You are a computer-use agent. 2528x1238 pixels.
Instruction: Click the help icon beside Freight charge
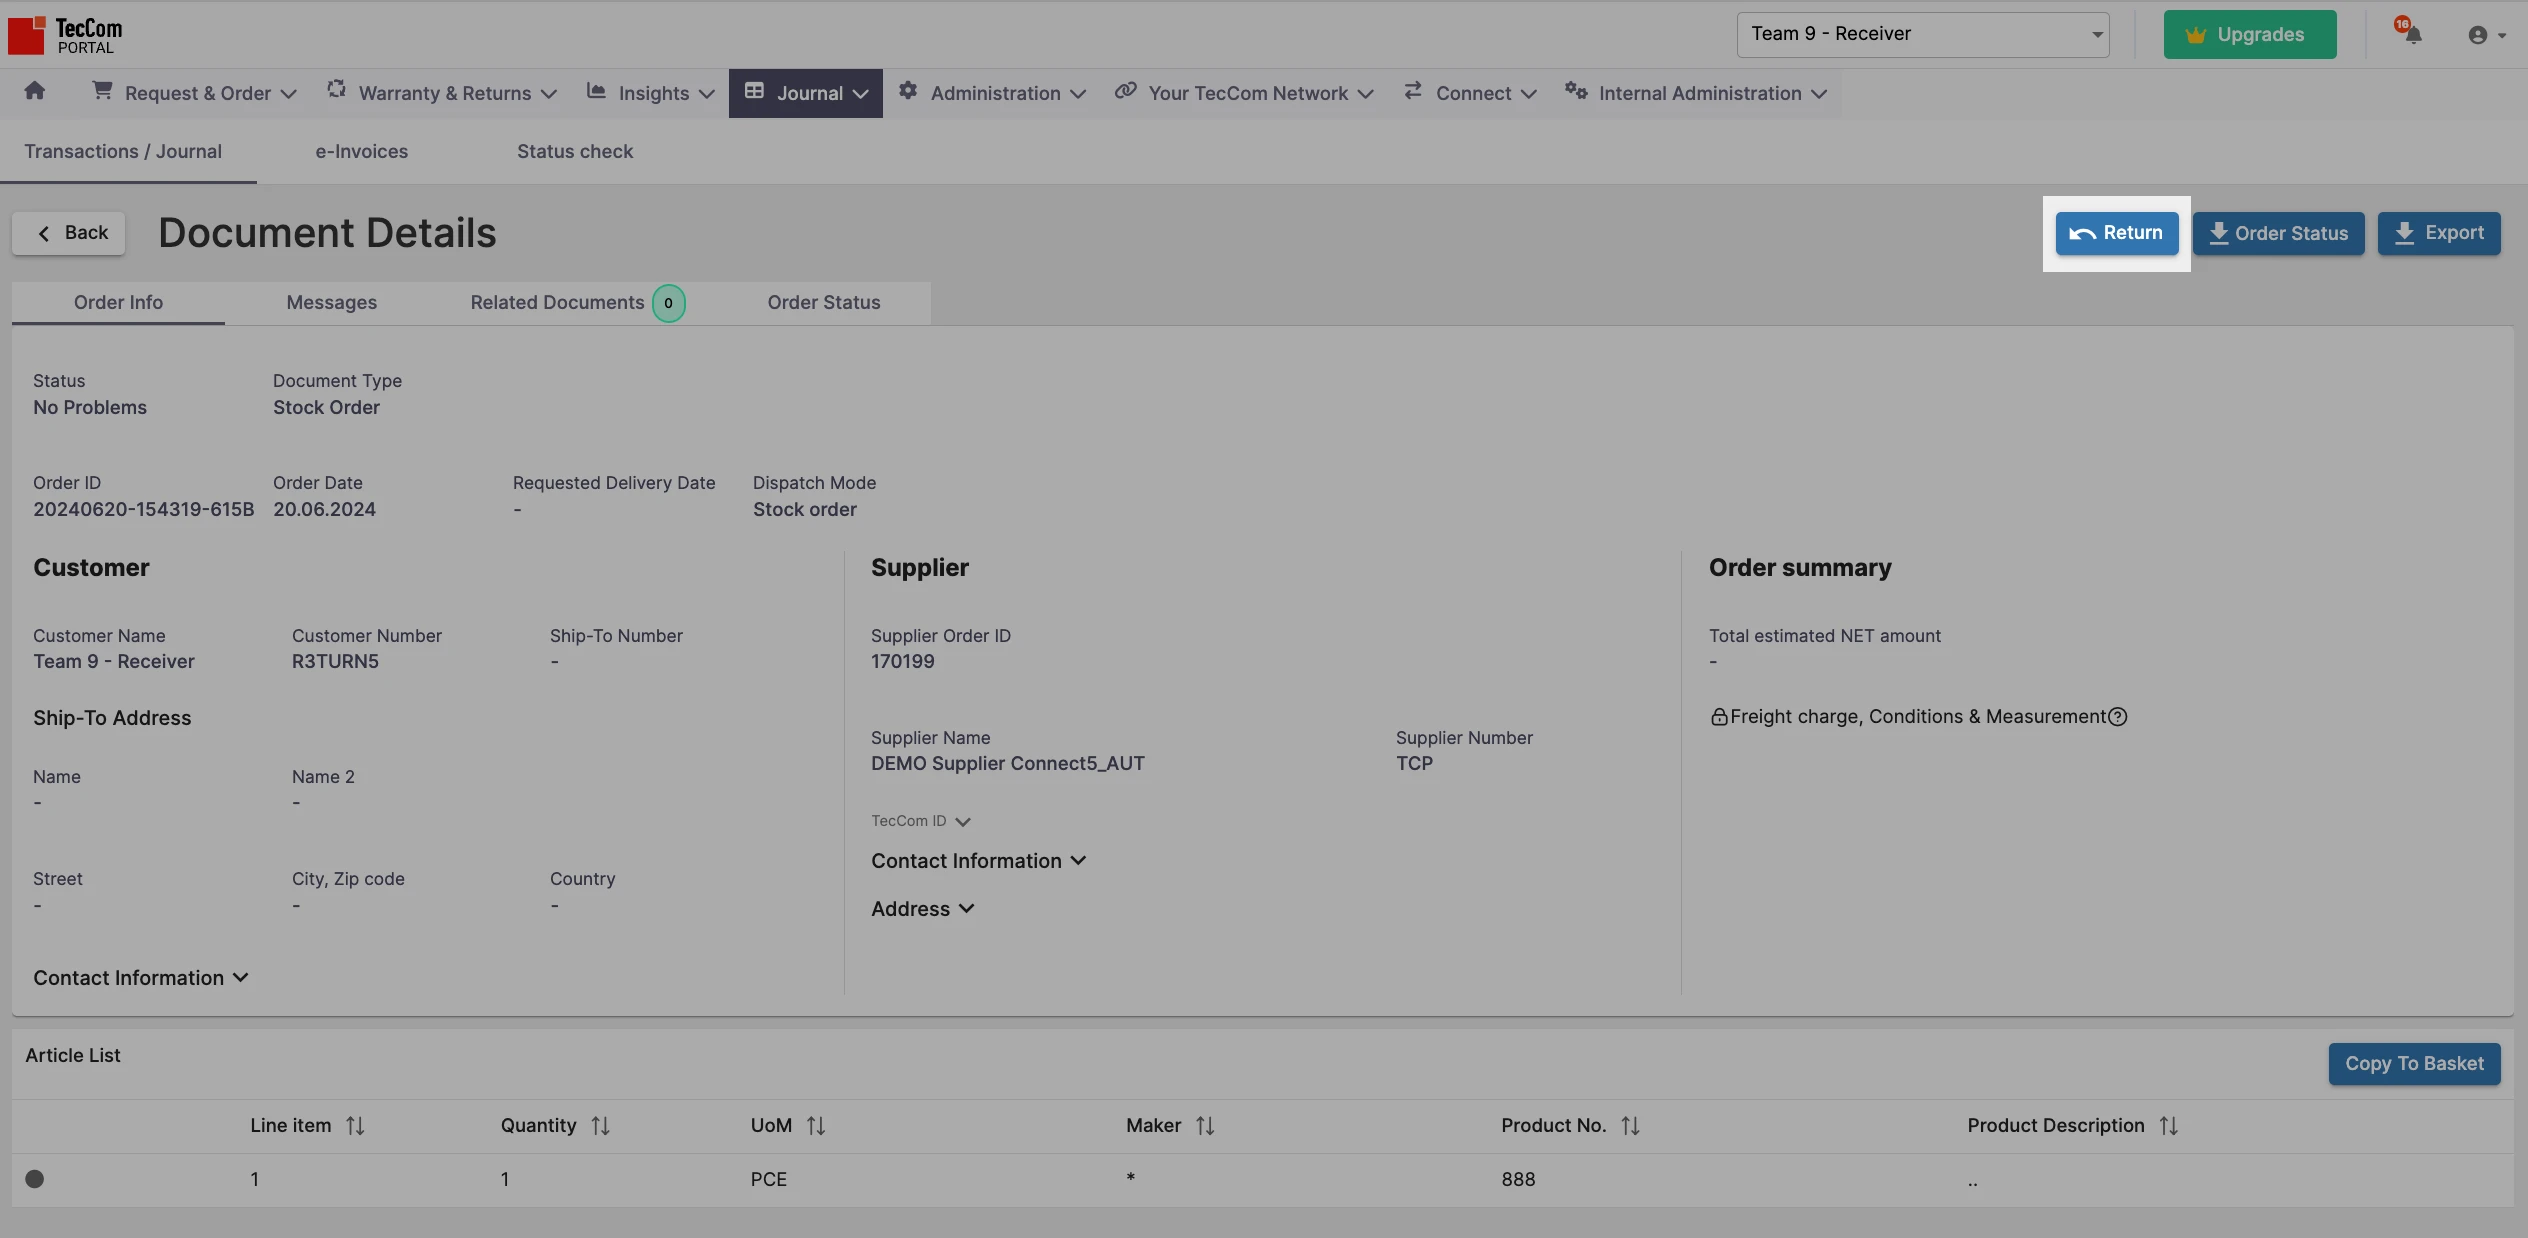point(2117,717)
